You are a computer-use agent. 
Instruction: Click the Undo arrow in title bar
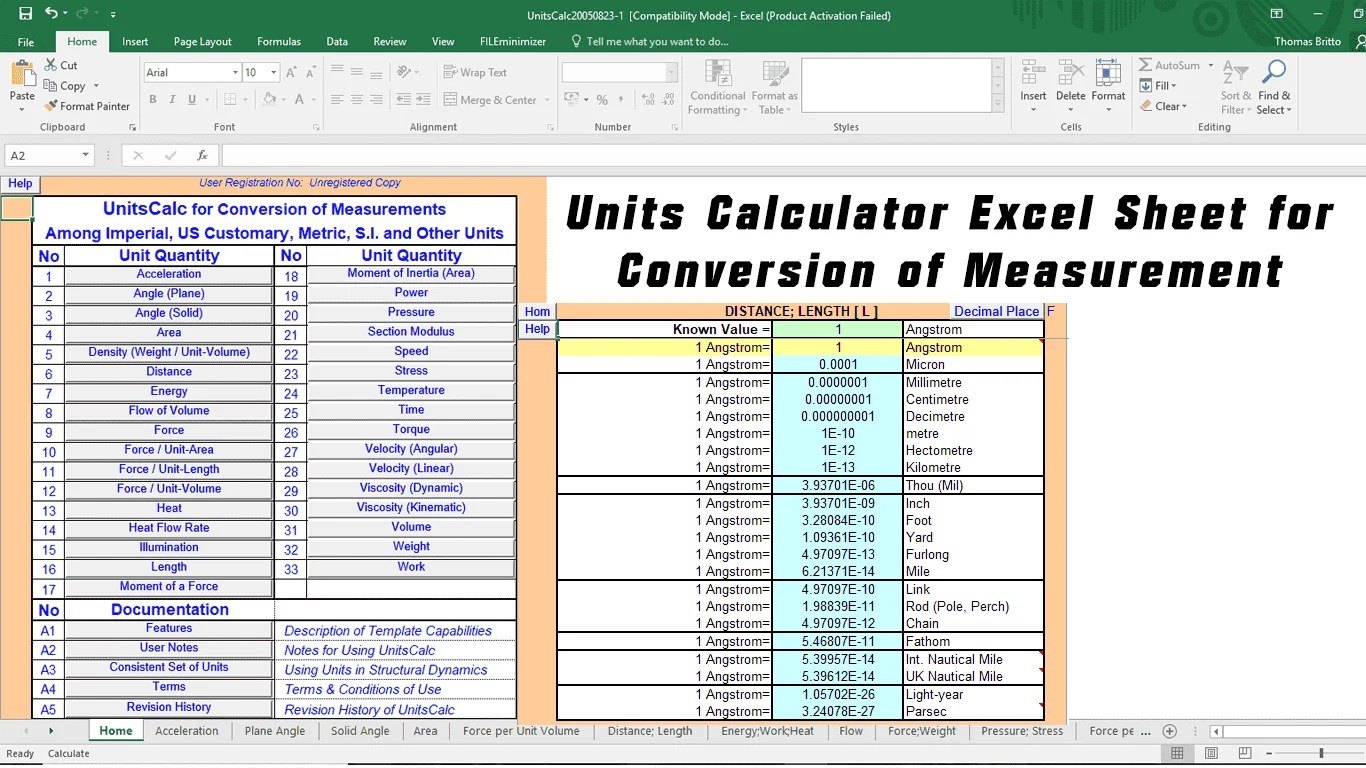51,14
